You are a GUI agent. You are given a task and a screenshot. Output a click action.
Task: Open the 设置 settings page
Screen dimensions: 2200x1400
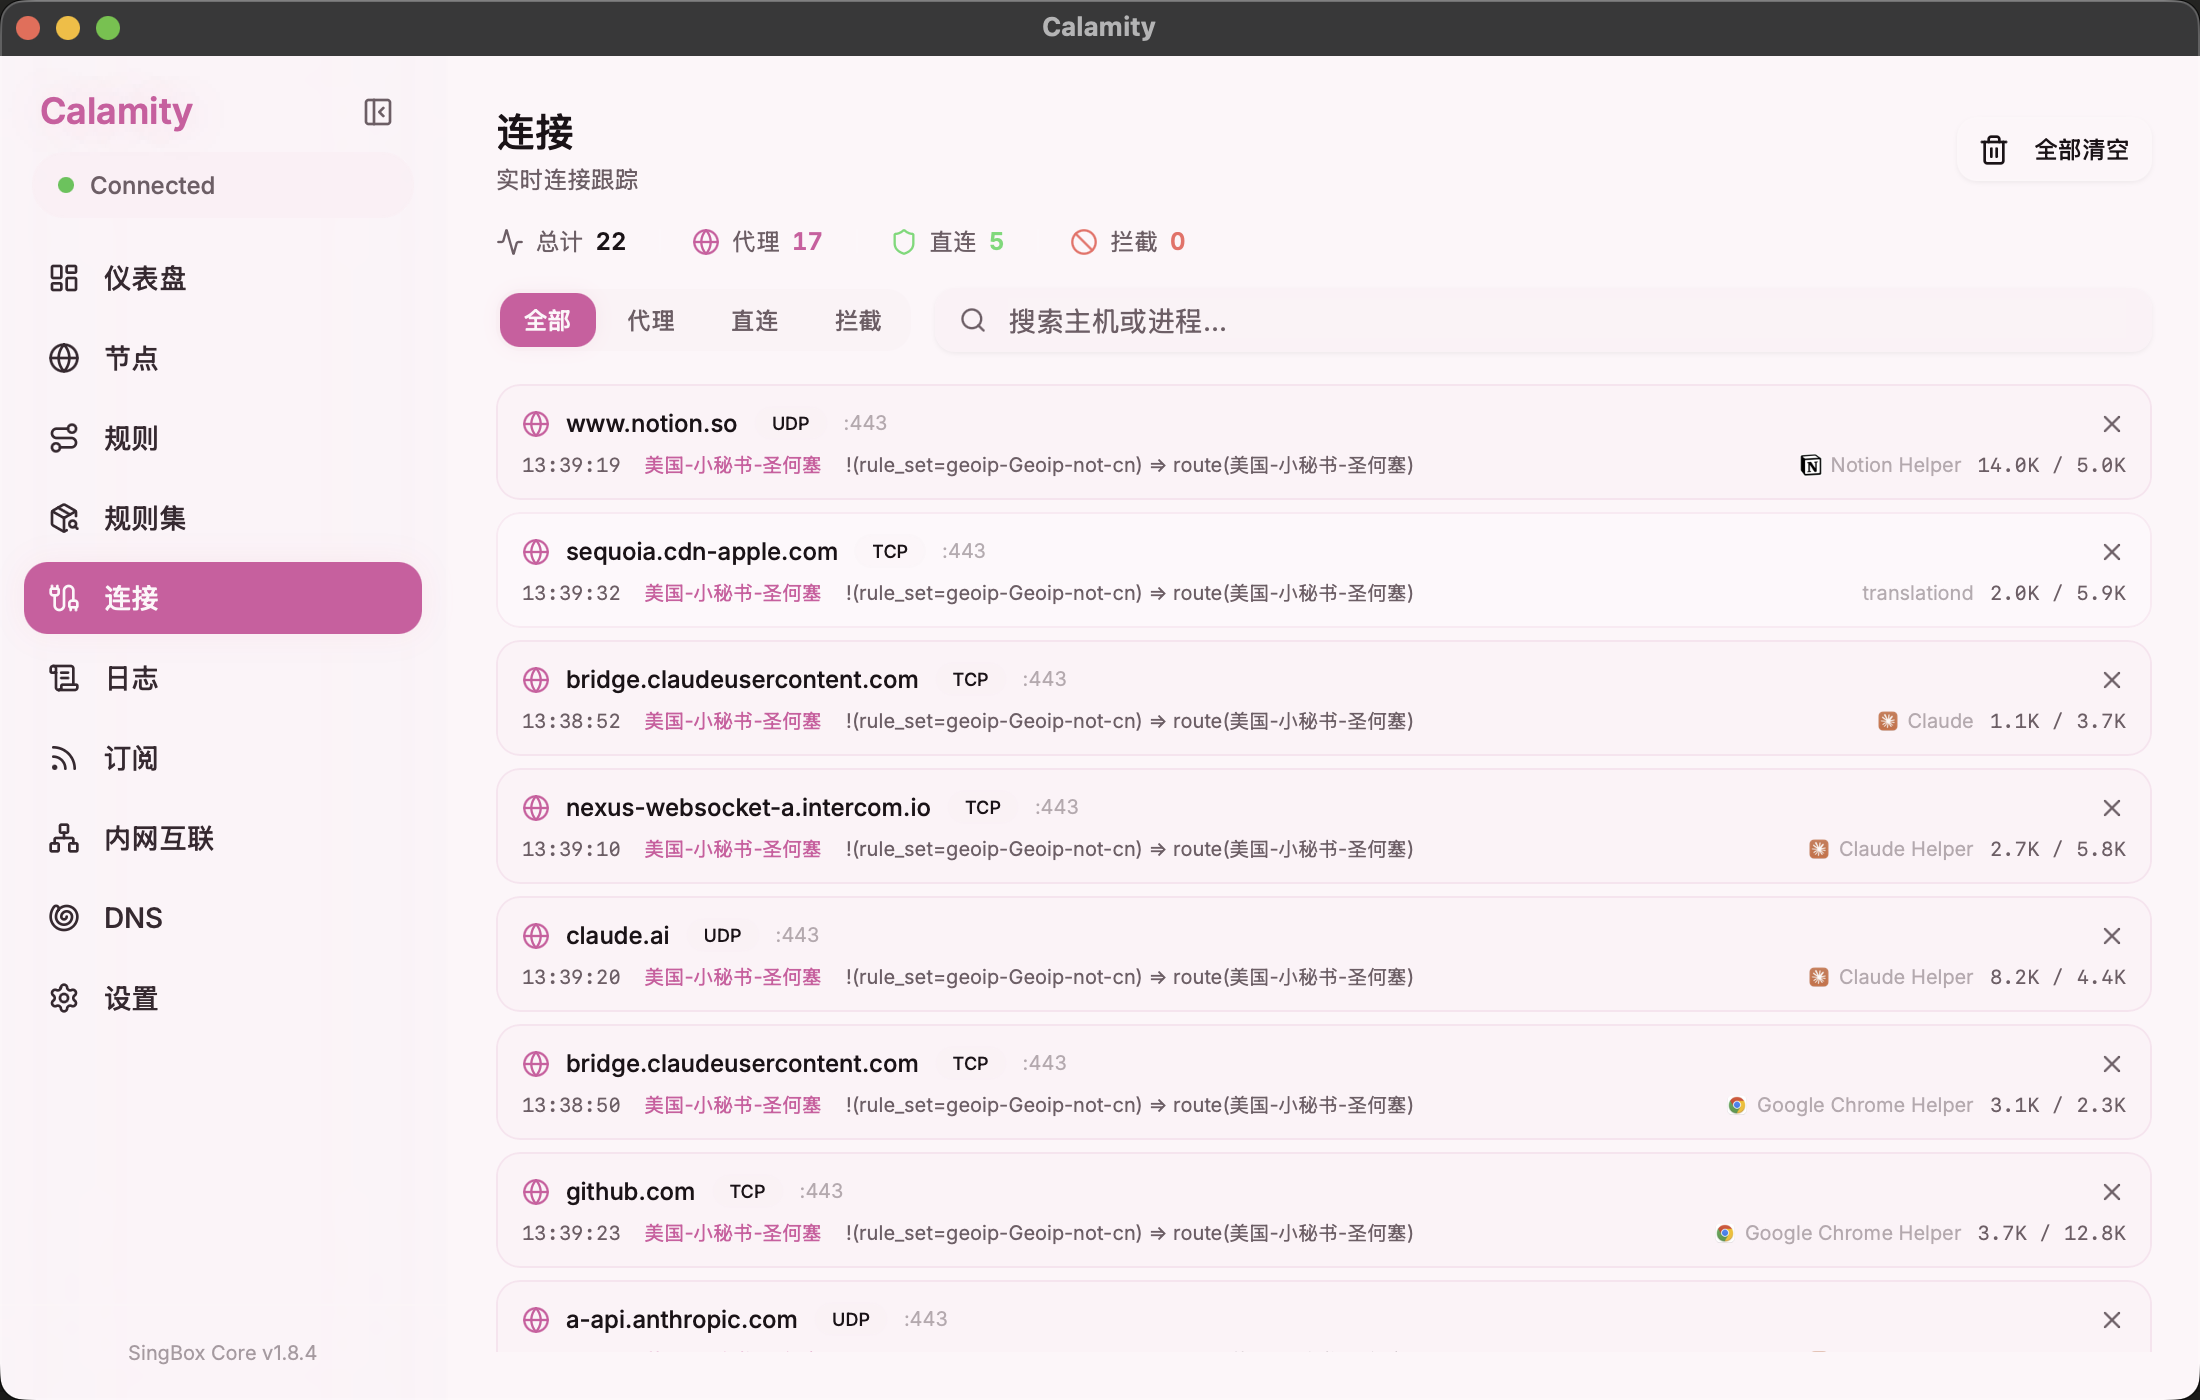[131, 998]
